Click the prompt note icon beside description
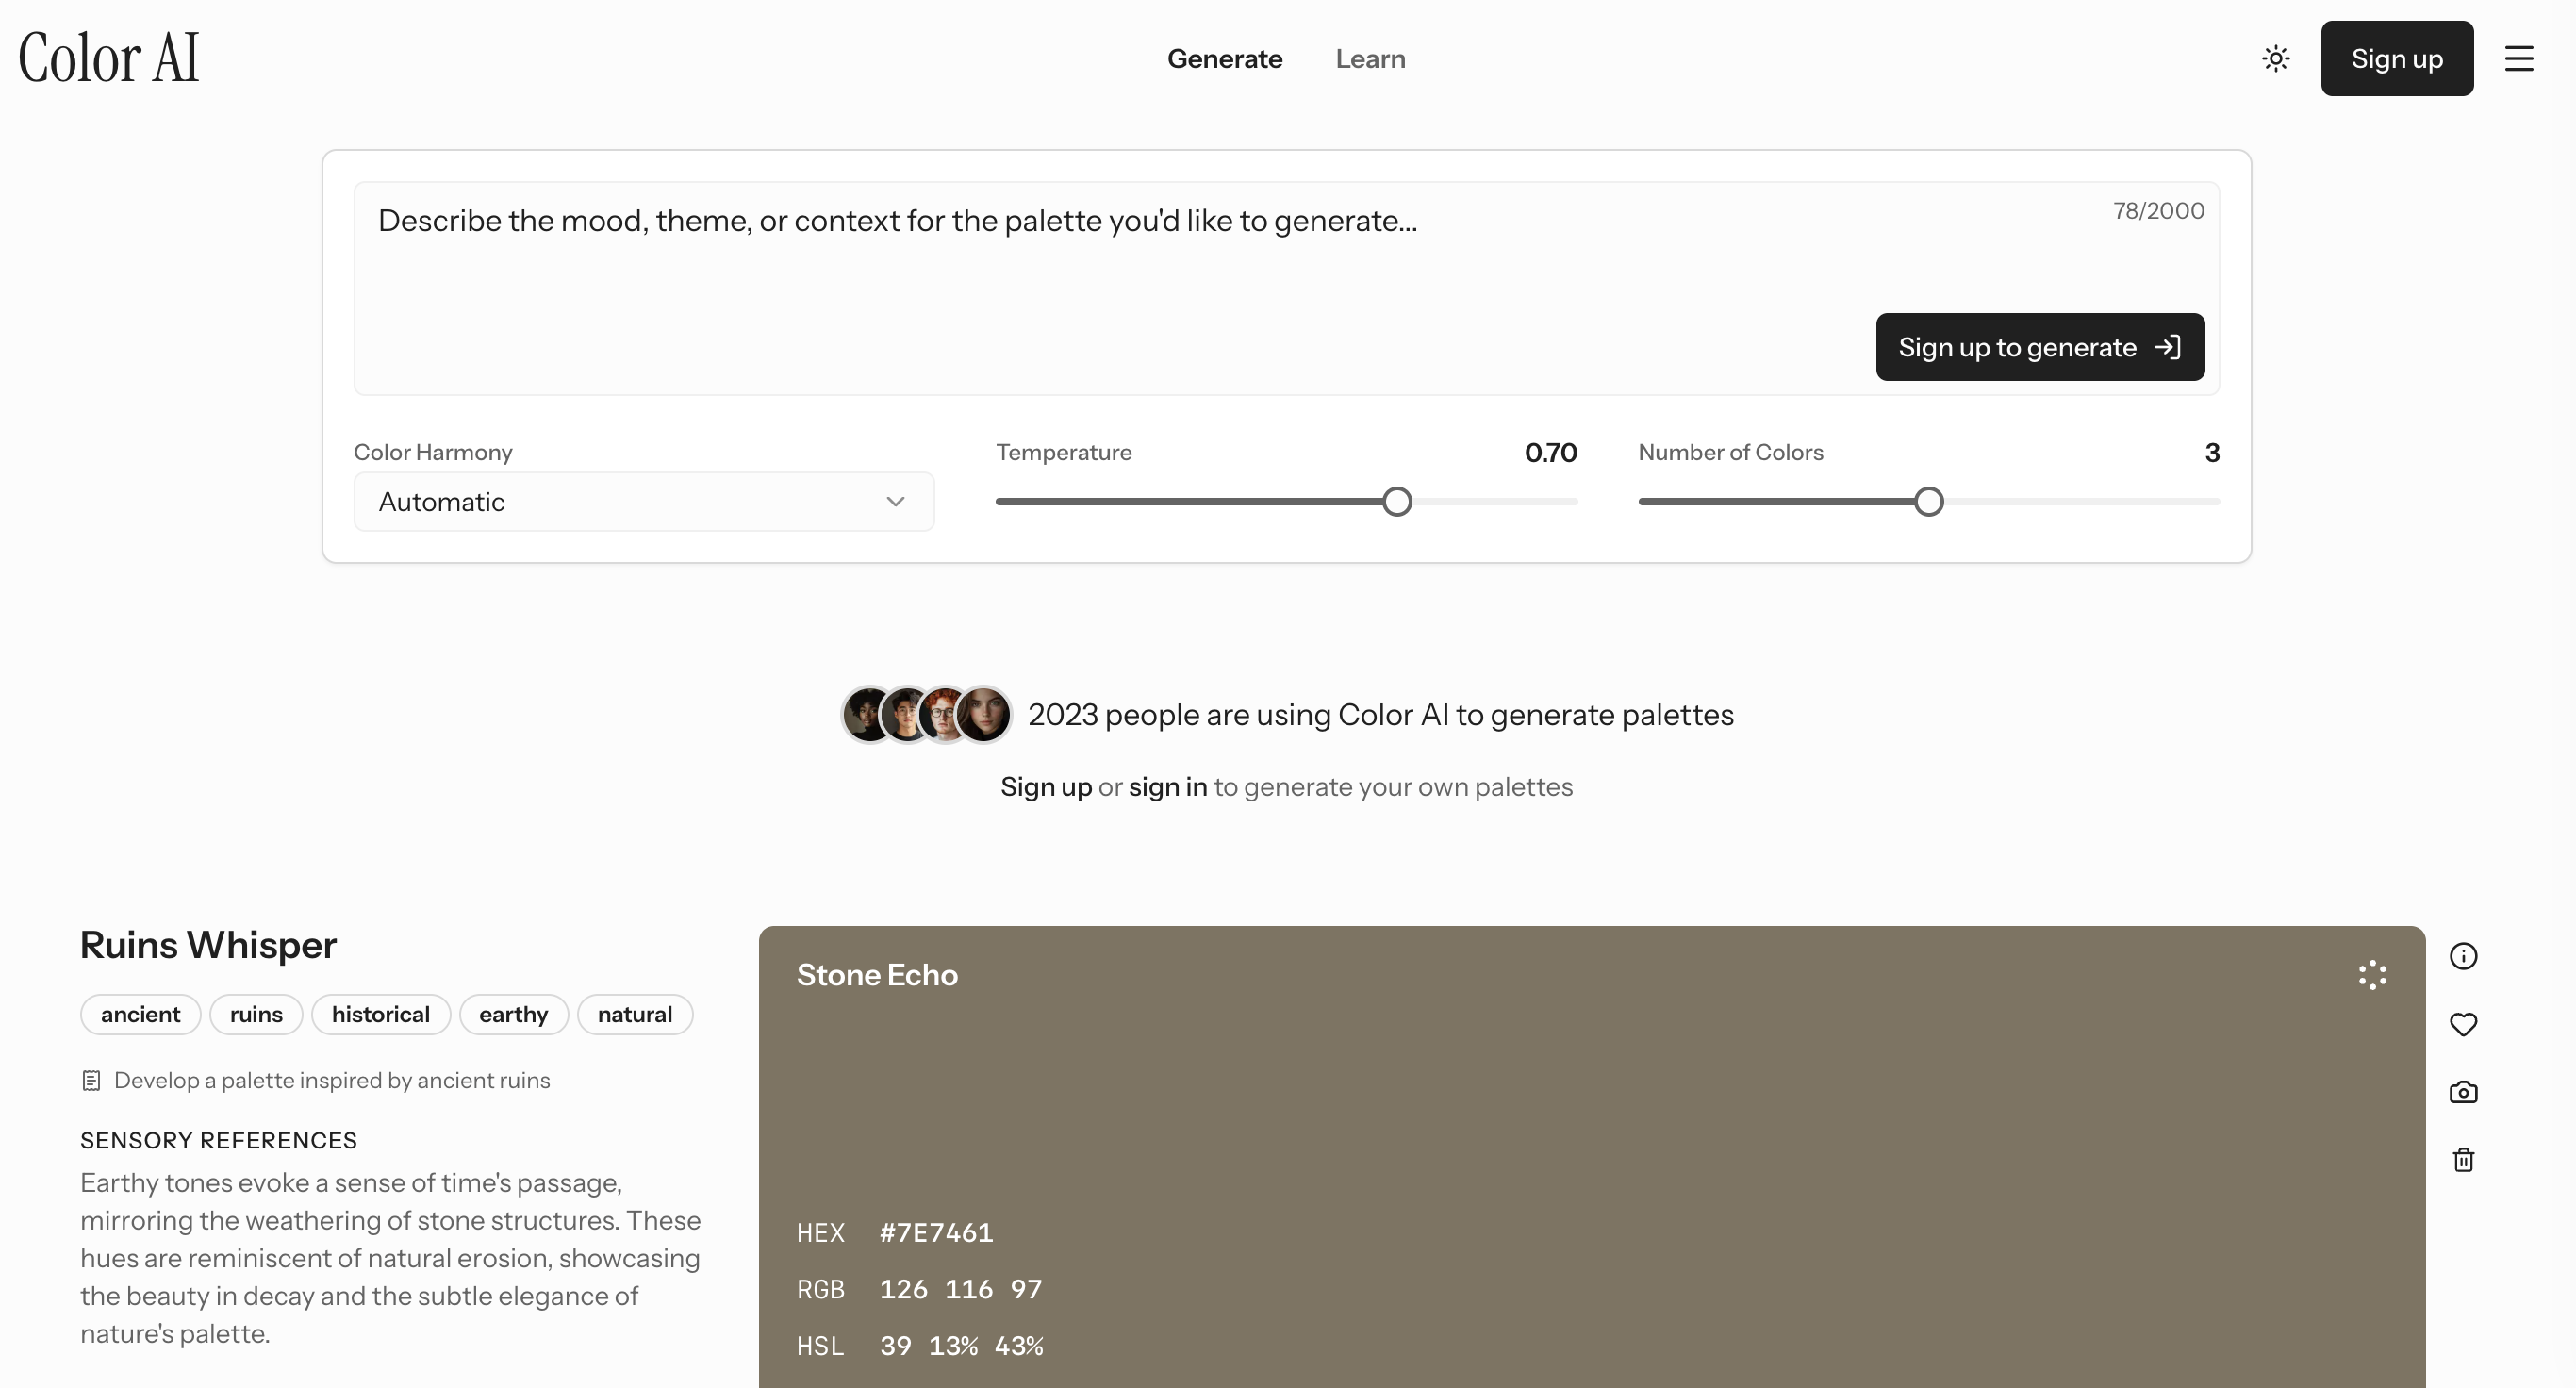Image resolution: width=2576 pixels, height=1388 pixels. [91, 1081]
